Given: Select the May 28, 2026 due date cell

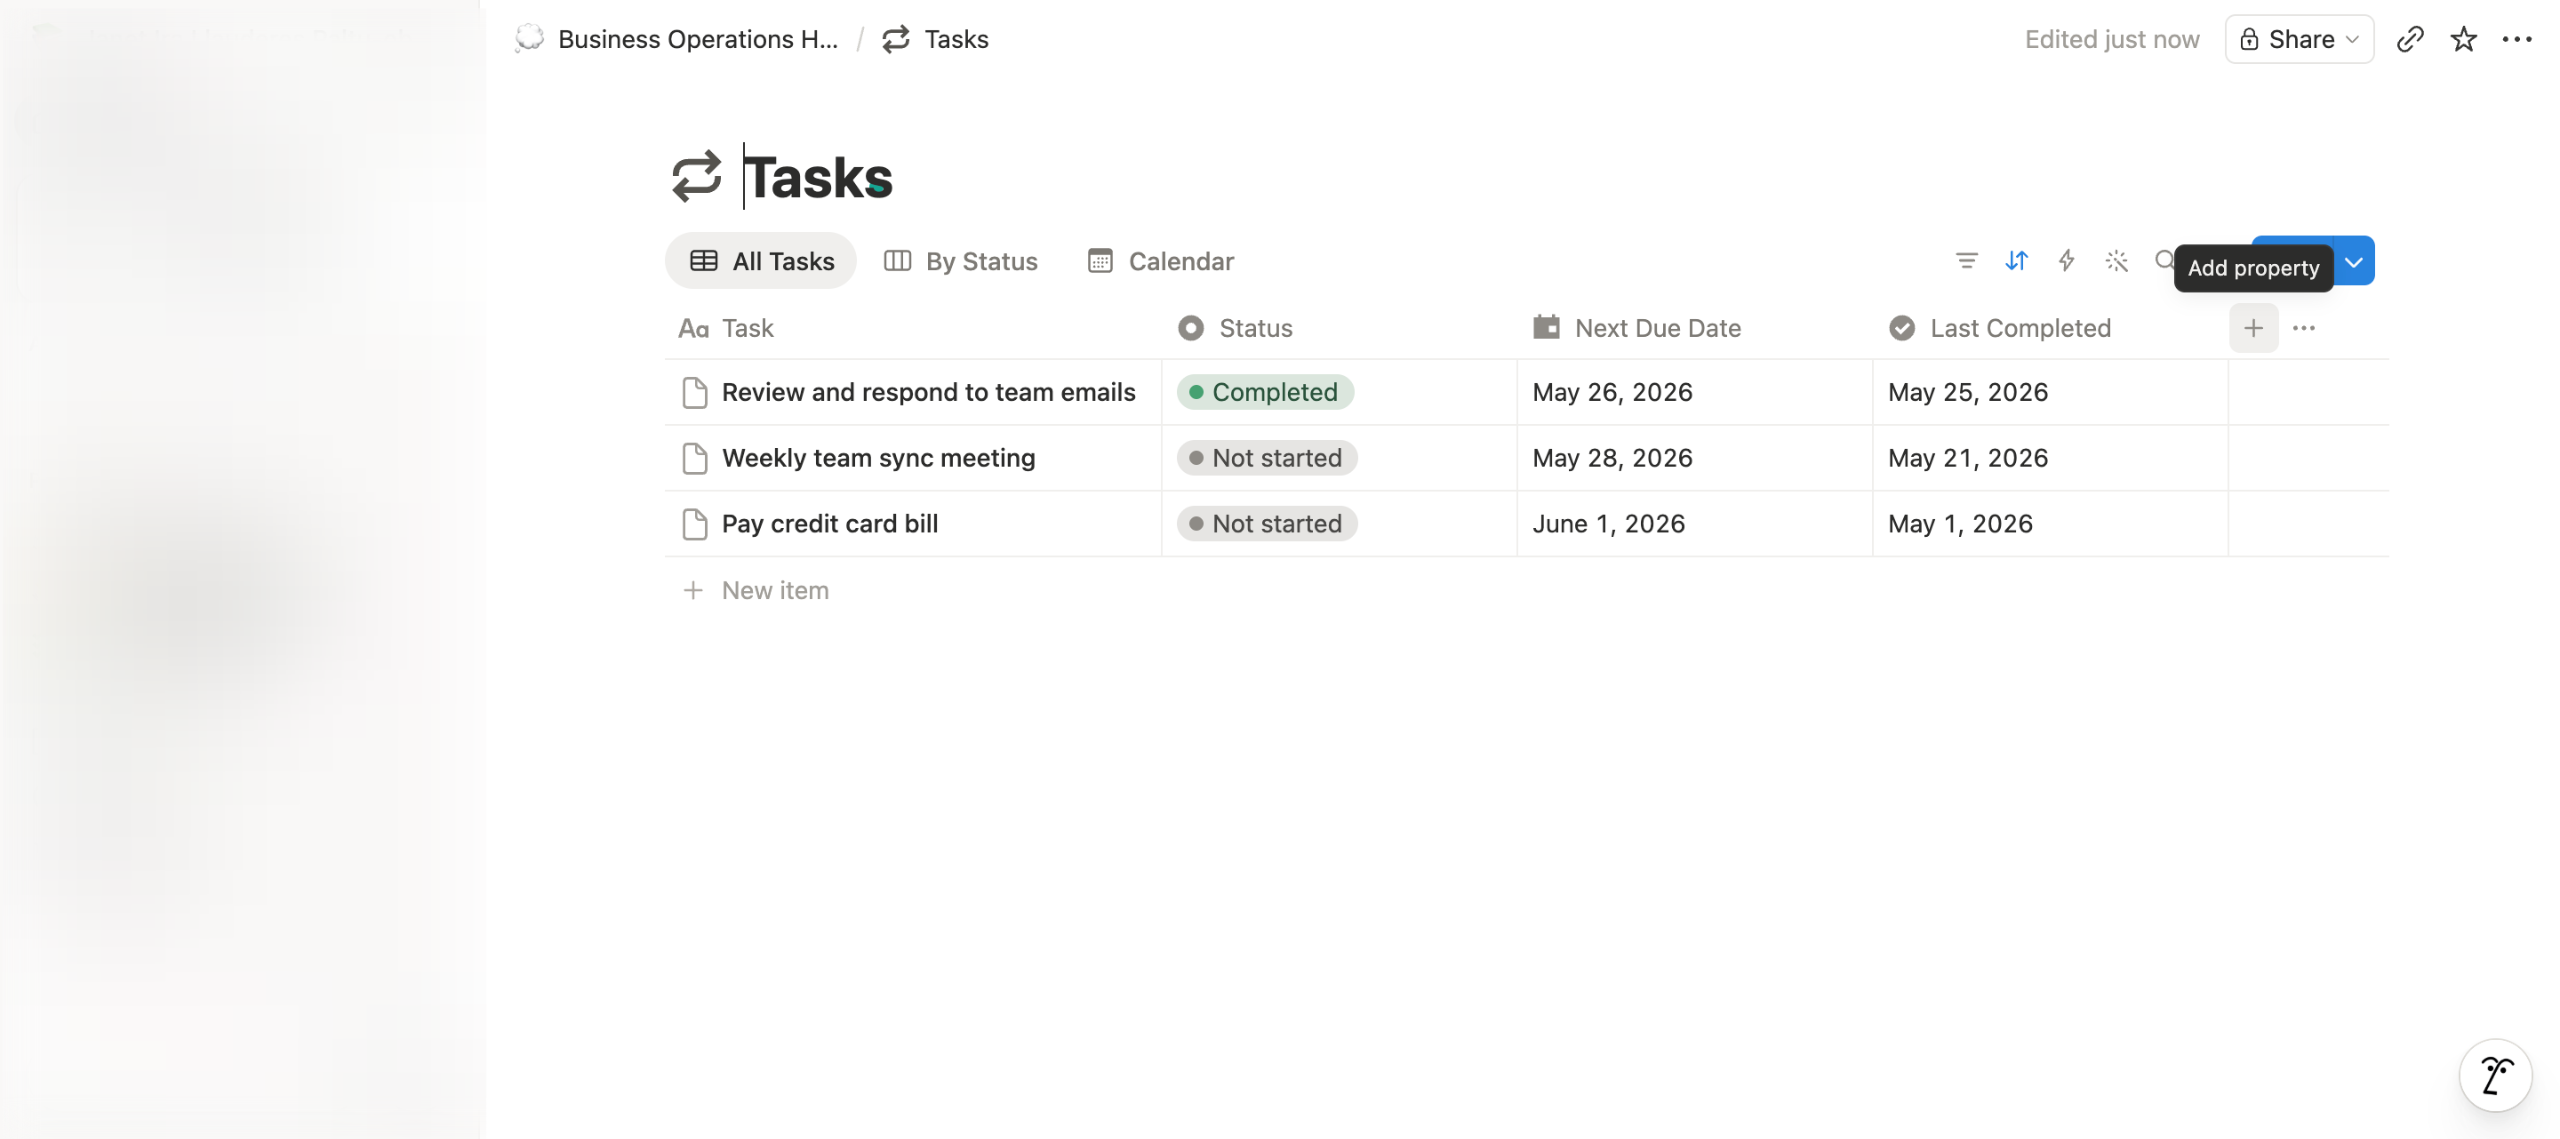Looking at the screenshot, I should pos(1695,458).
